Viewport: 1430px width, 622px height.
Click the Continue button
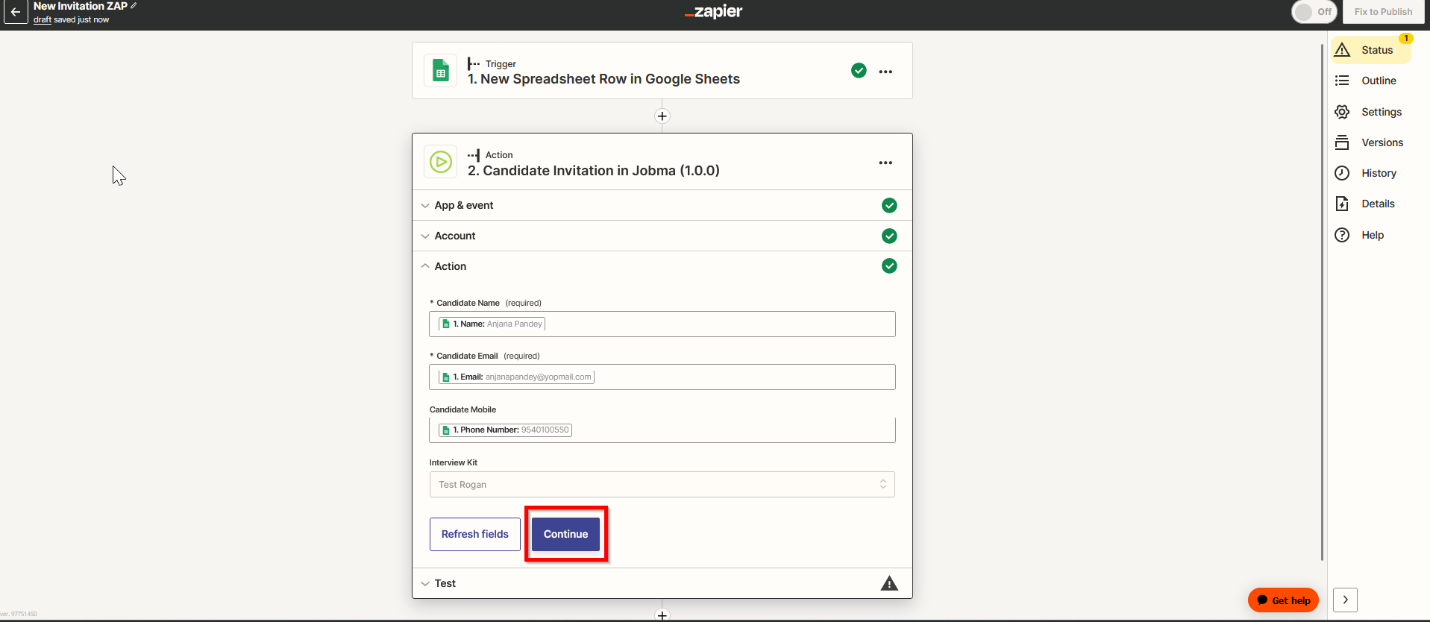pyautogui.click(x=566, y=534)
